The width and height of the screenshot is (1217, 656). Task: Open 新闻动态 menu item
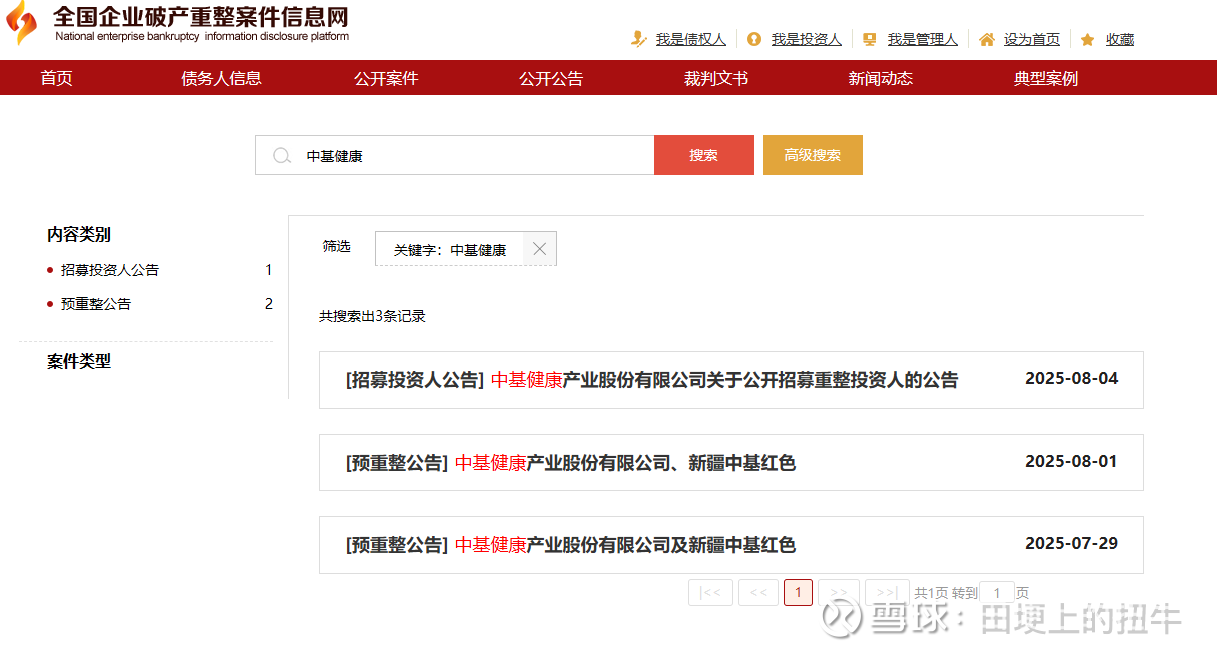[x=881, y=78]
